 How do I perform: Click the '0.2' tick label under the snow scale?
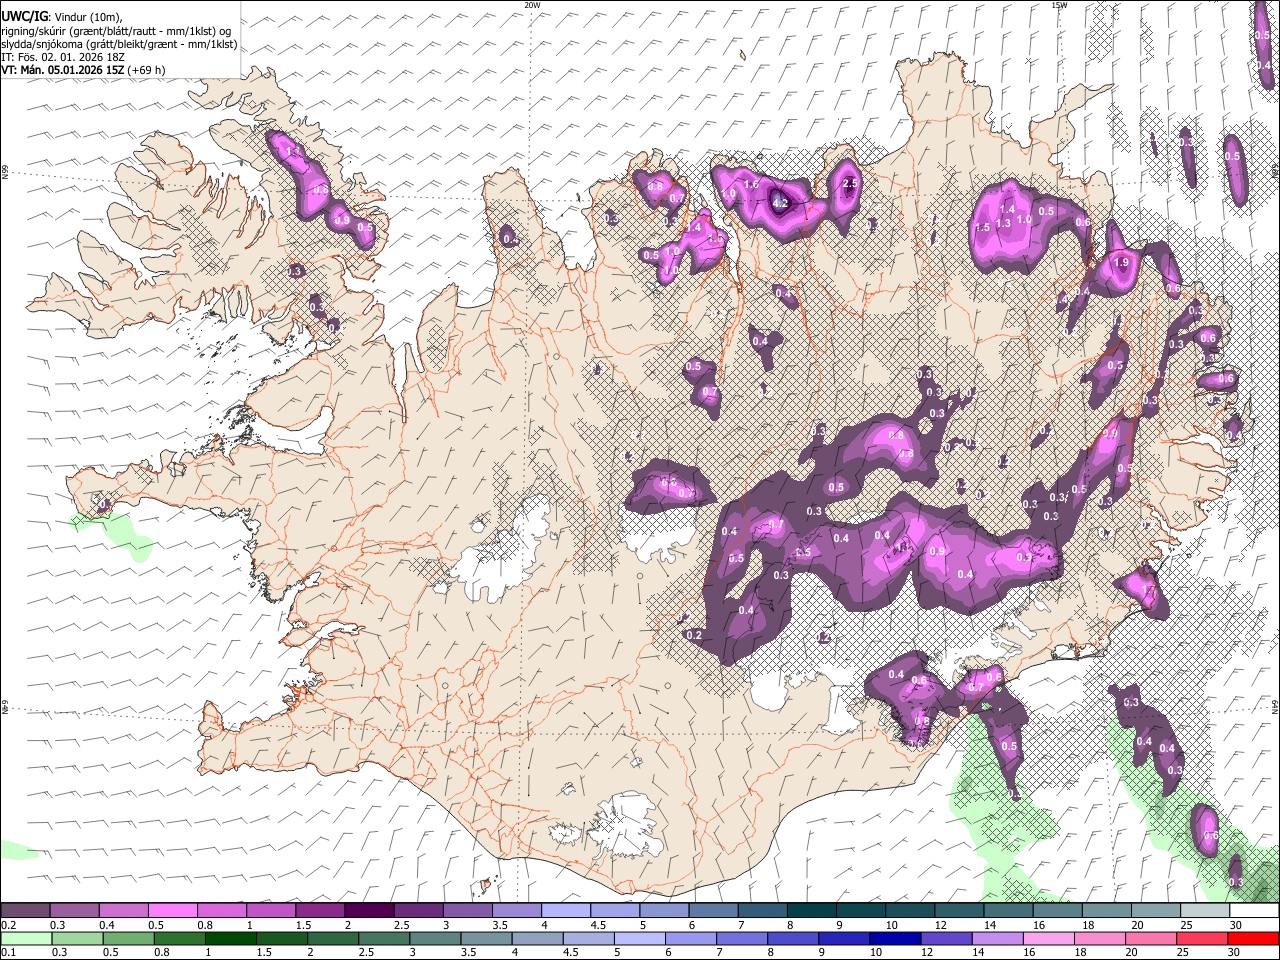8,925
